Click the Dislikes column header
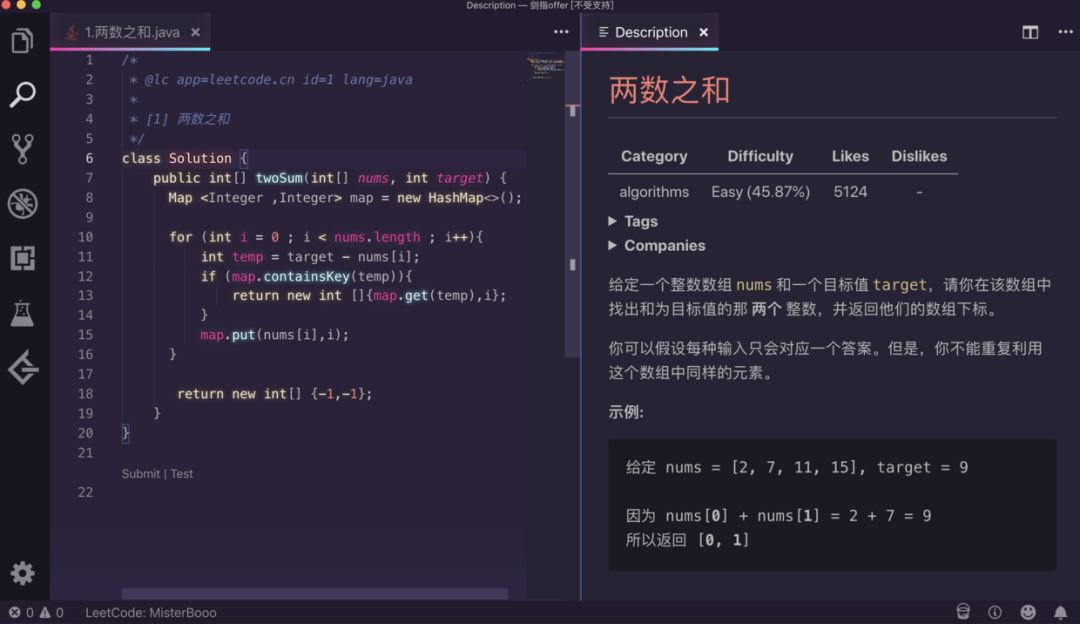 [919, 156]
